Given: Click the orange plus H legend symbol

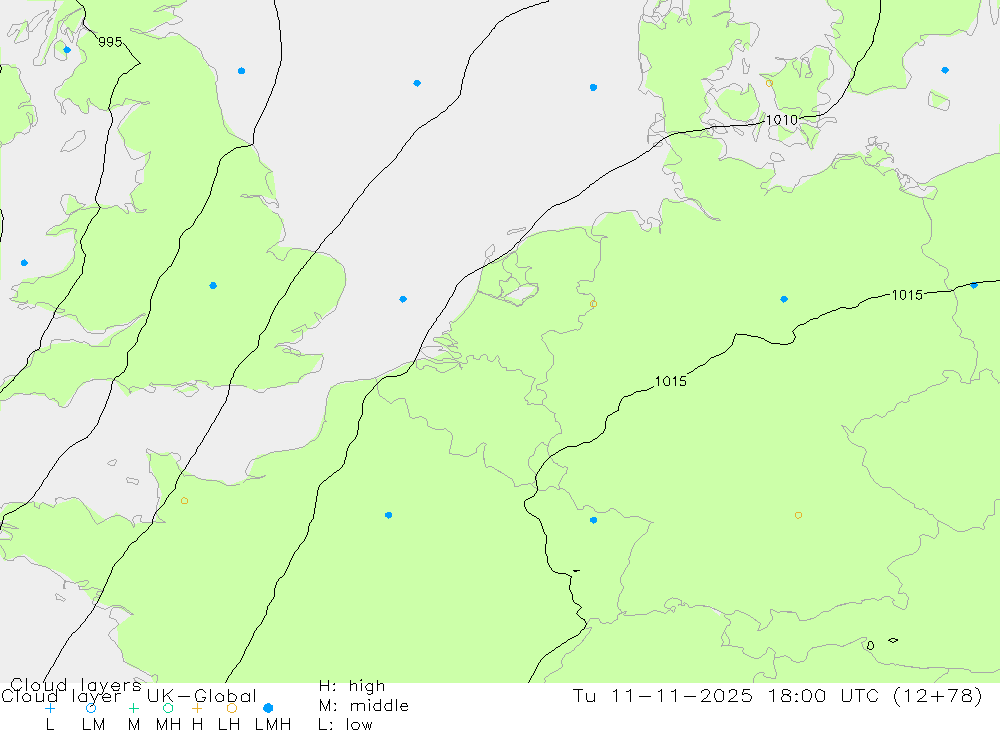Looking at the screenshot, I should 197,708.
